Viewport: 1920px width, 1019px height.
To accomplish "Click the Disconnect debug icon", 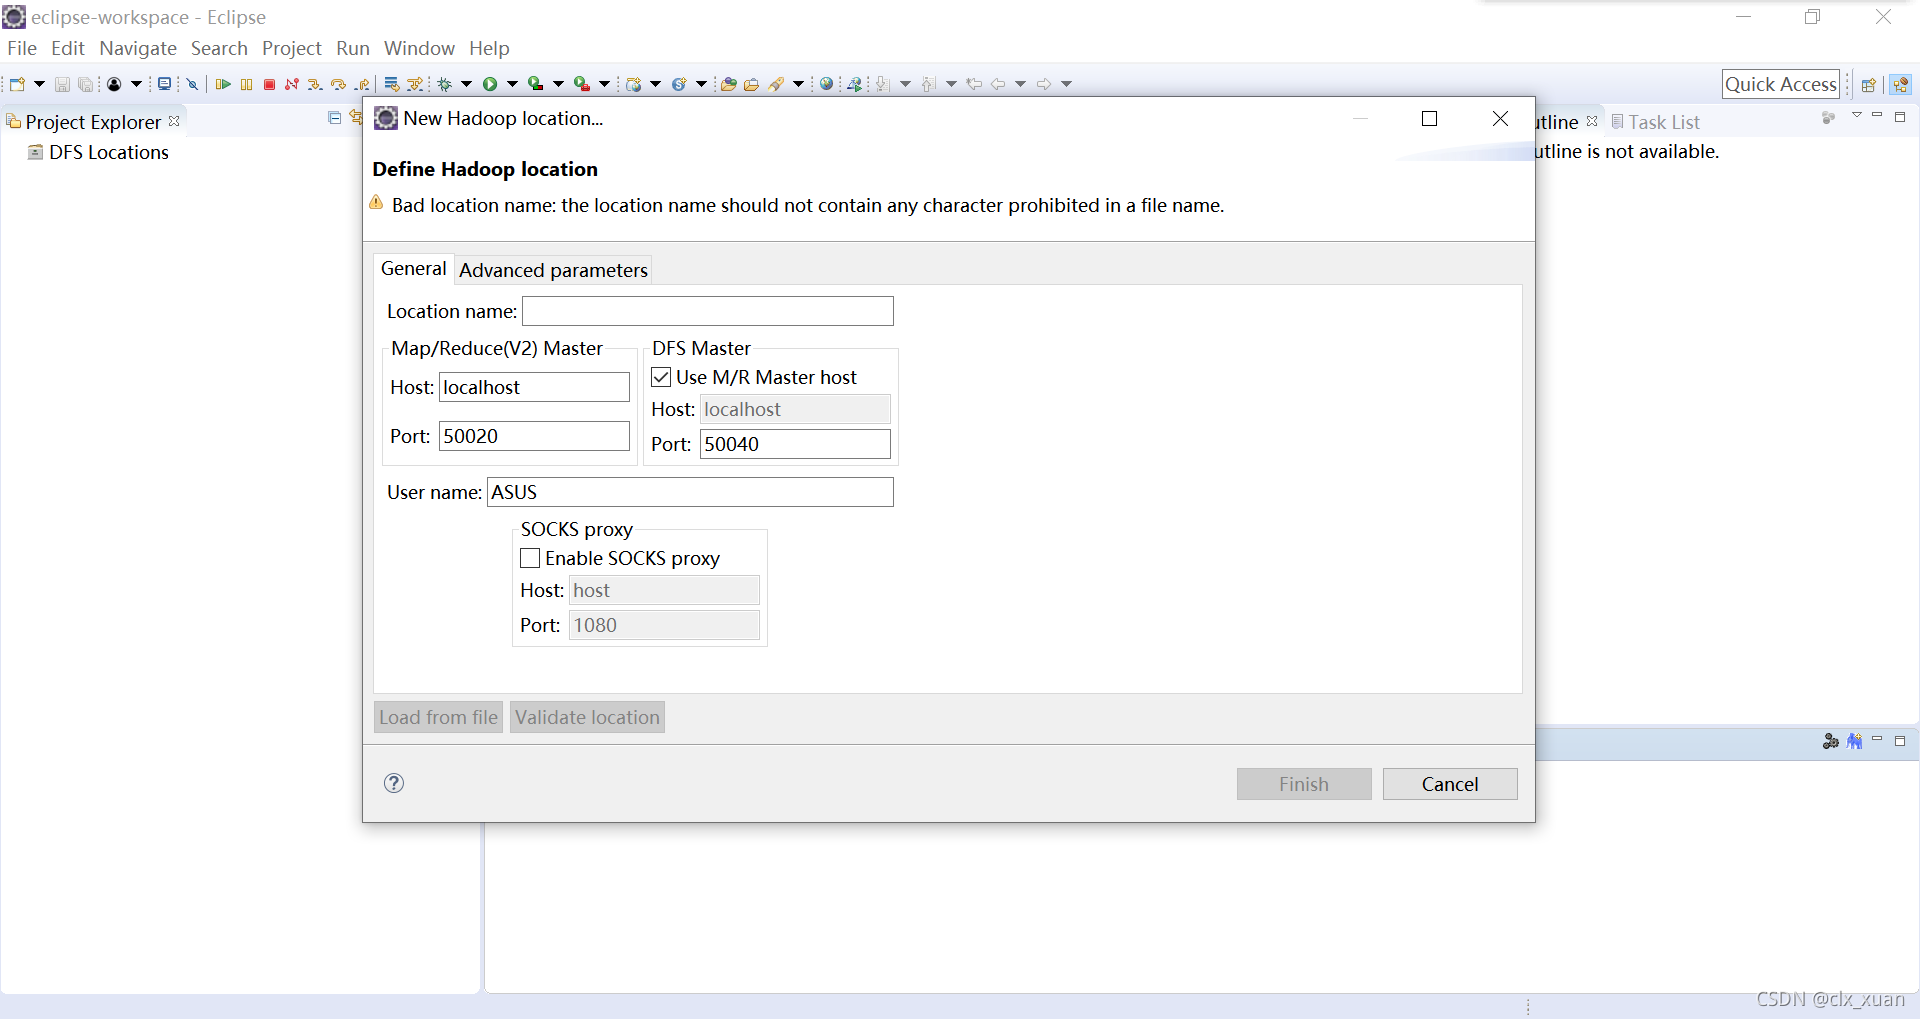I will coord(292,84).
